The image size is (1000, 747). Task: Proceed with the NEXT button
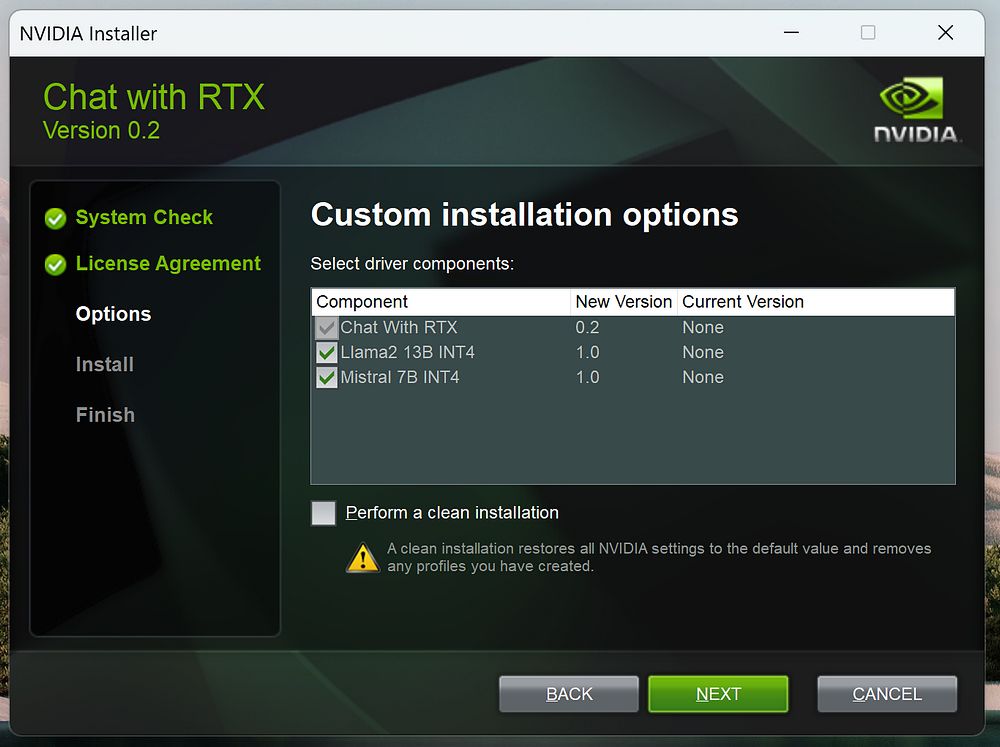coord(718,694)
